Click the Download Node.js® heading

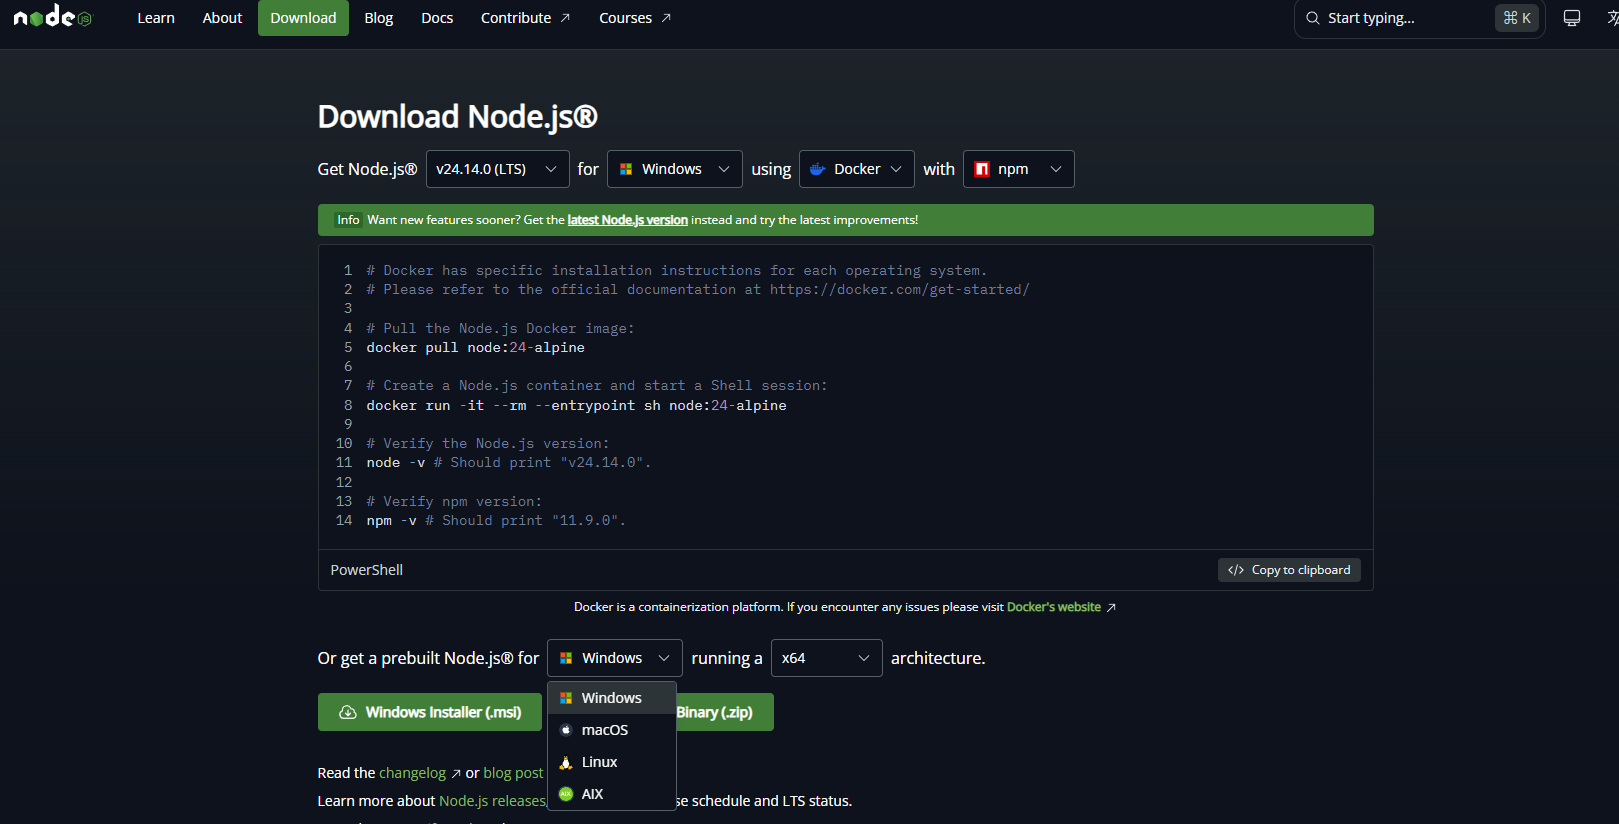(458, 117)
